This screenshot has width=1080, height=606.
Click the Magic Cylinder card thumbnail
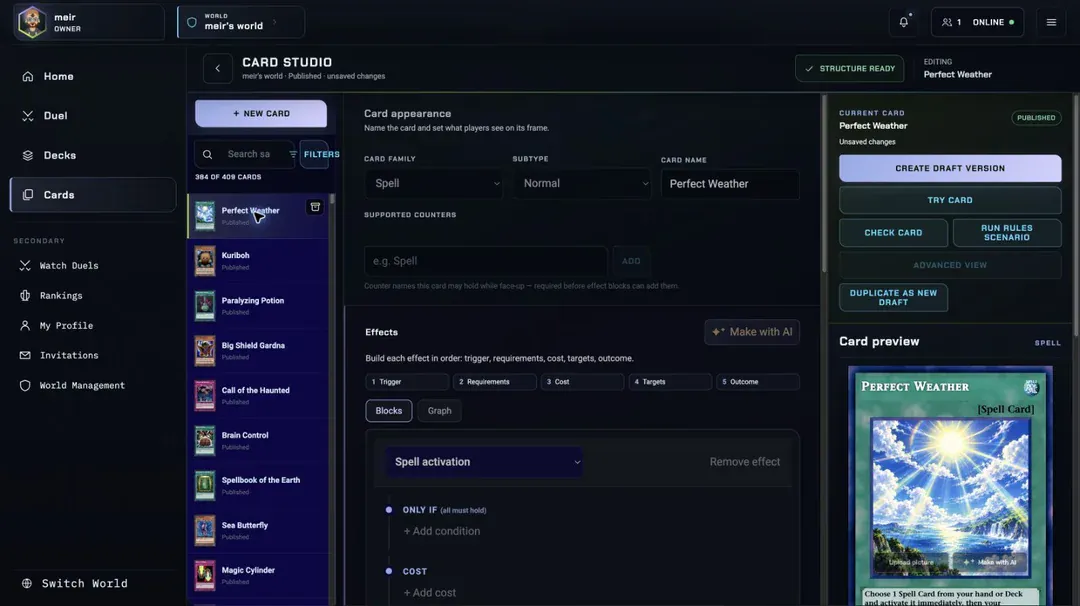[205, 576]
